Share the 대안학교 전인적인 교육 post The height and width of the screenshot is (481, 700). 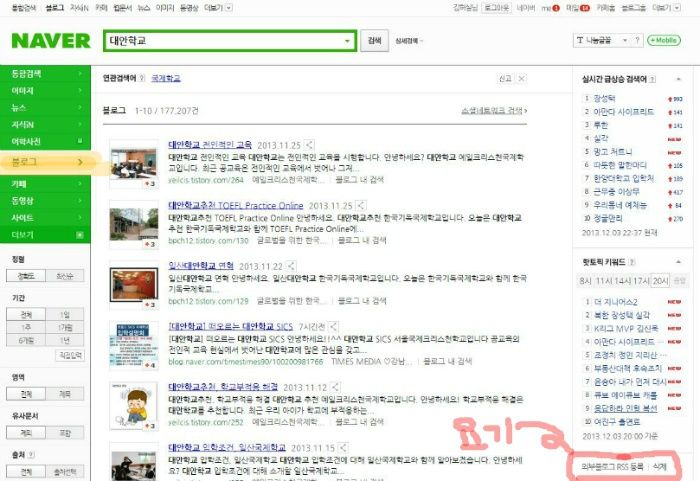pyautogui.click(x=309, y=145)
